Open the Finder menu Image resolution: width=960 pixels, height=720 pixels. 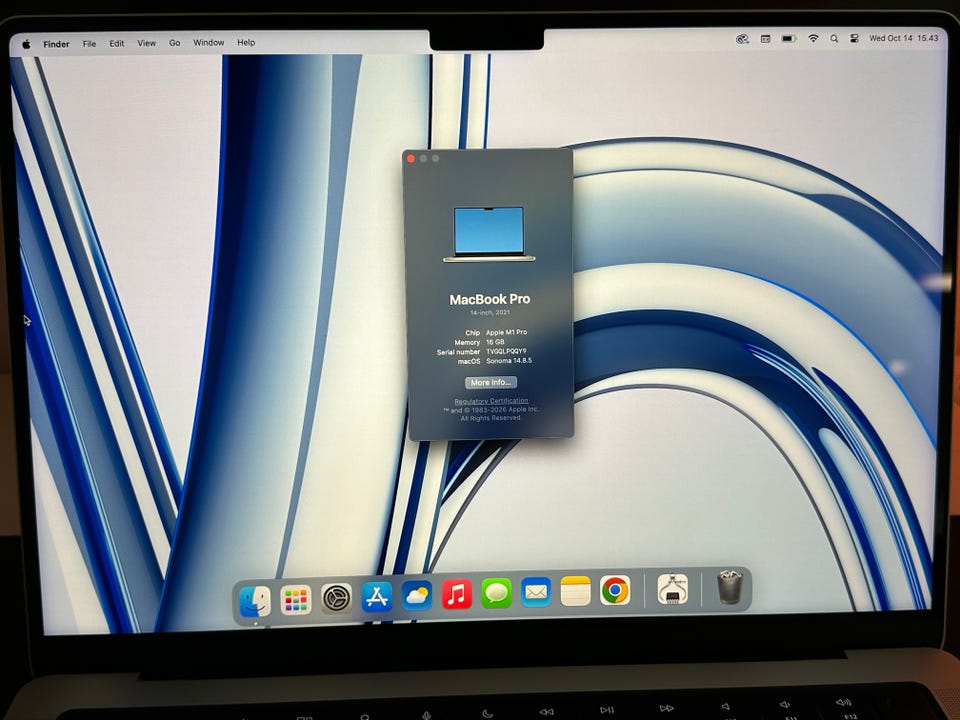pos(56,44)
